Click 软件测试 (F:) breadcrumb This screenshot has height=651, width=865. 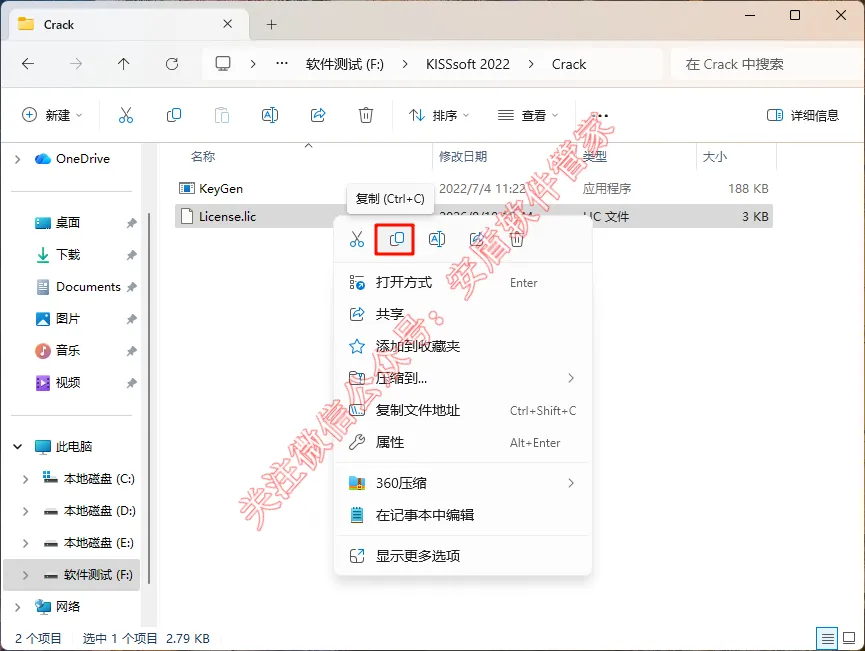(x=345, y=64)
